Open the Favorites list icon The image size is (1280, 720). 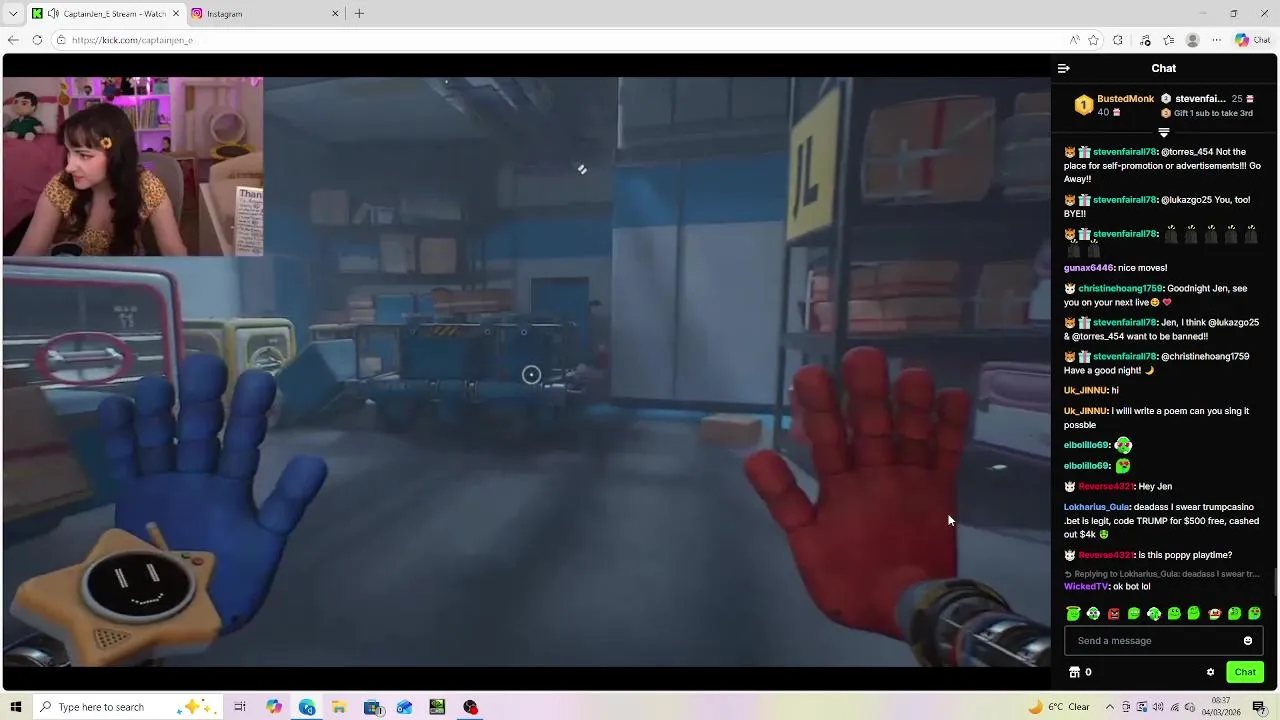click(1168, 40)
